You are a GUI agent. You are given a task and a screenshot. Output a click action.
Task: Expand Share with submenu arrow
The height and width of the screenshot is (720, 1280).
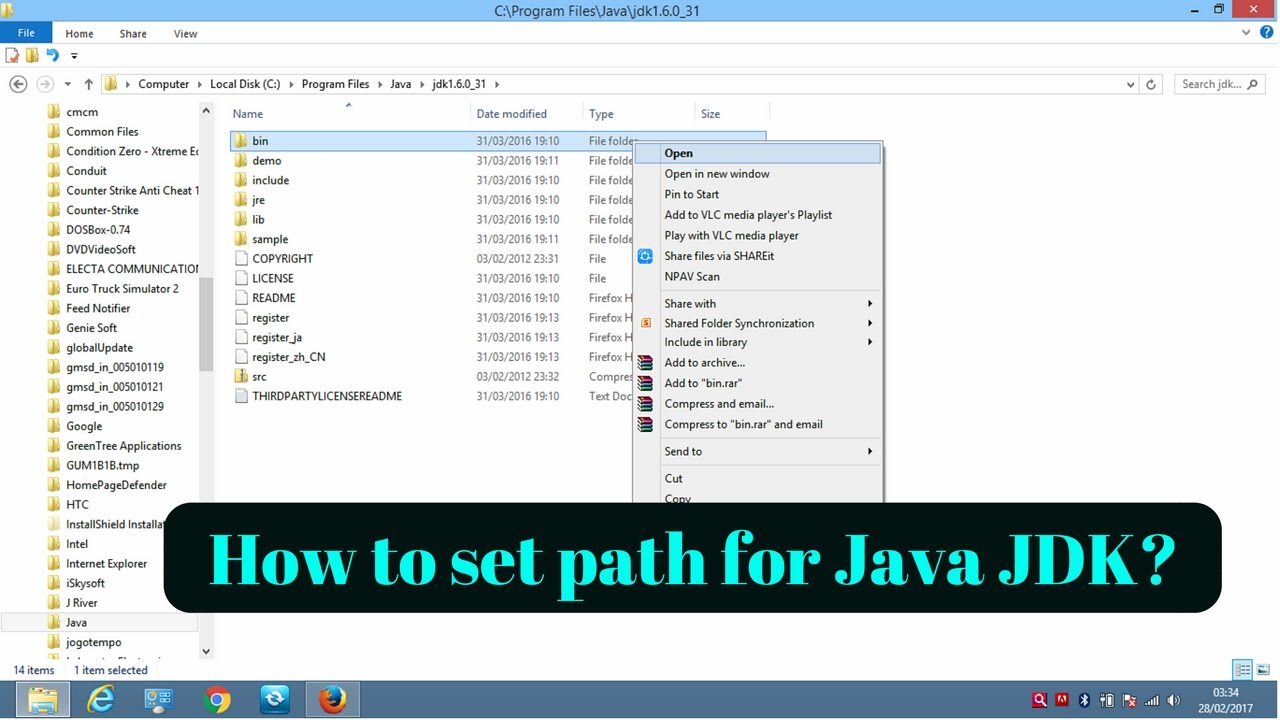point(870,304)
